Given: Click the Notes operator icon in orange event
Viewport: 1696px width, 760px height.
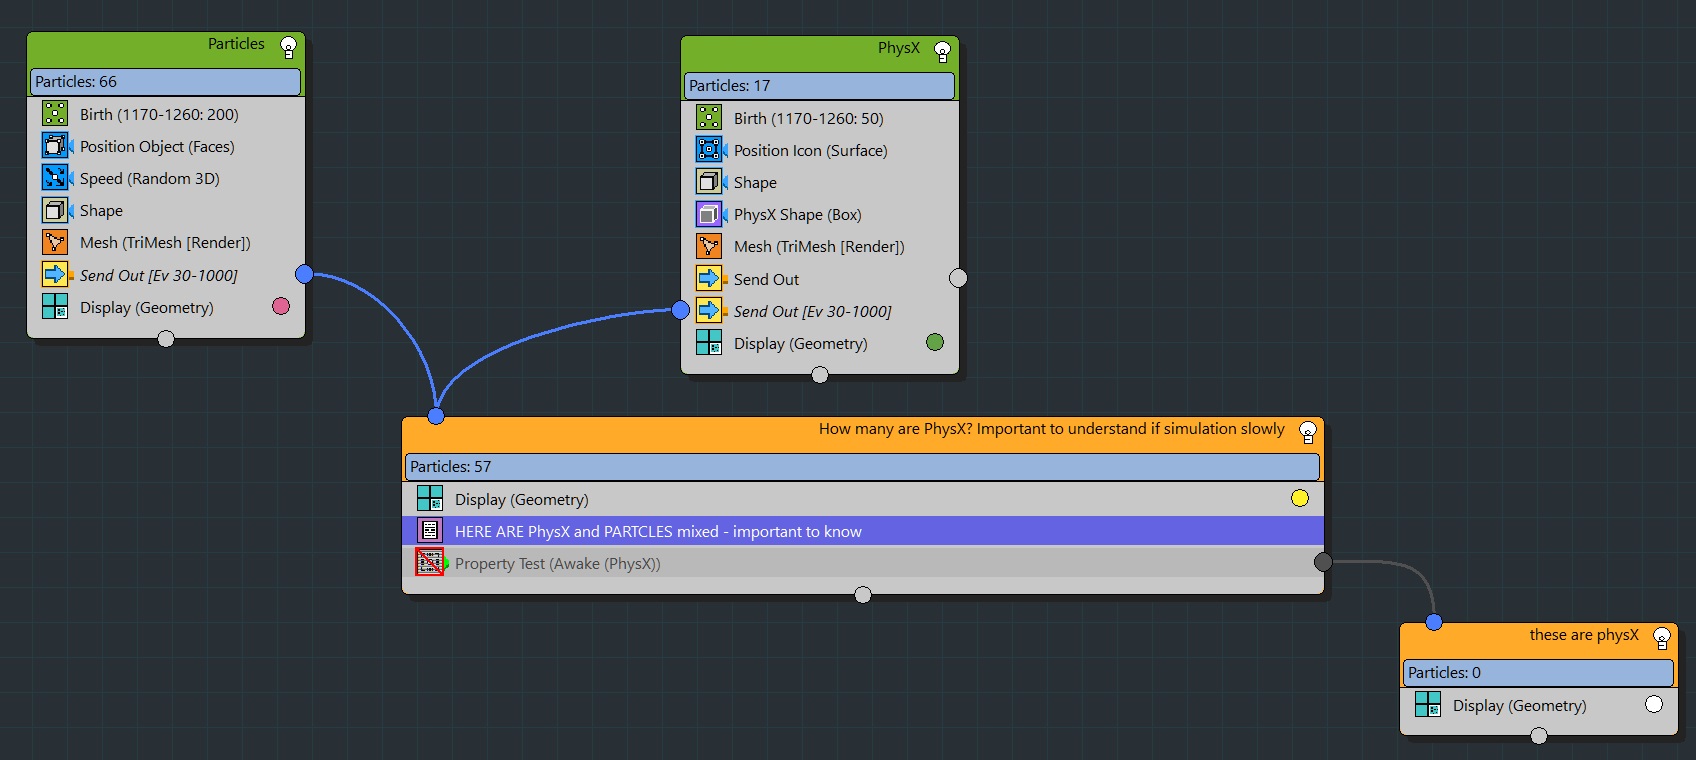Looking at the screenshot, I should [x=430, y=531].
